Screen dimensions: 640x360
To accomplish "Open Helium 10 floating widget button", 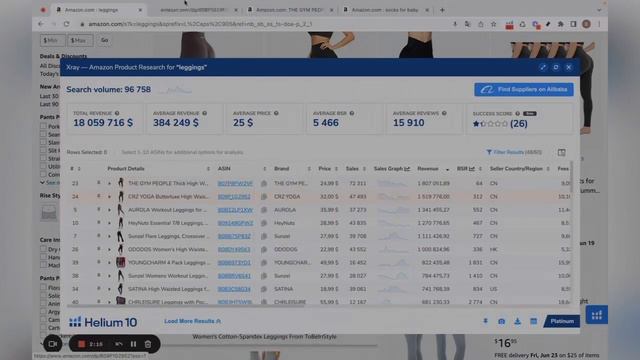I will tap(597, 315).
